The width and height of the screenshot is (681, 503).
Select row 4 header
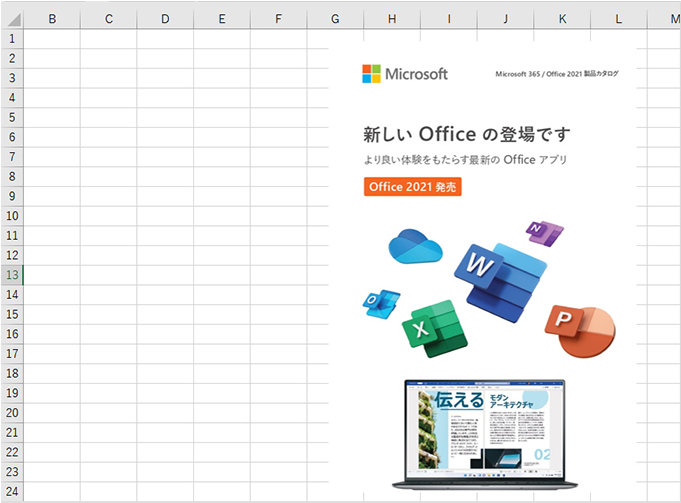12,98
